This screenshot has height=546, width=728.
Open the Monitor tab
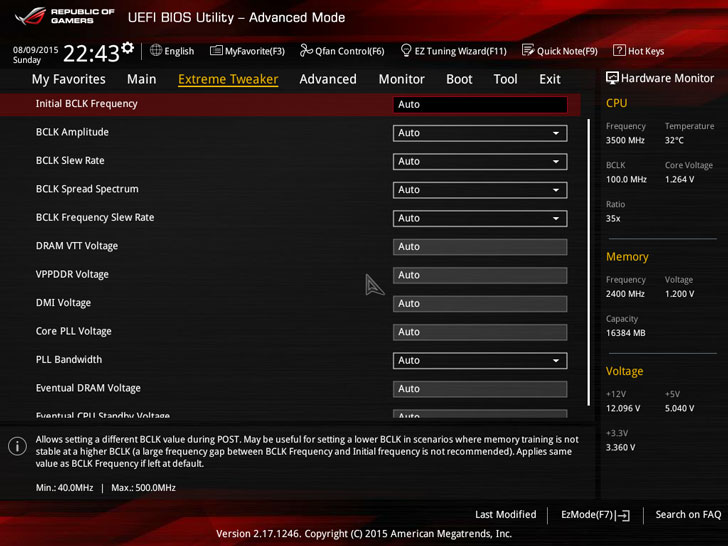click(402, 79)
